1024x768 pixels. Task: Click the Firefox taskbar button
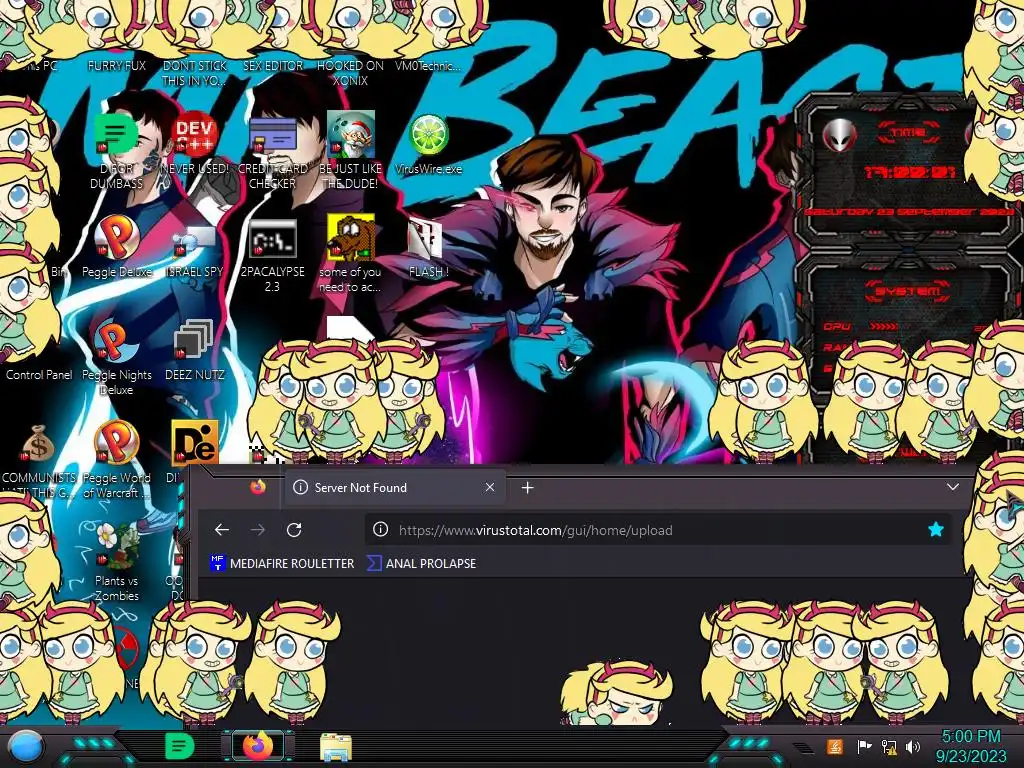click(258, 746)
